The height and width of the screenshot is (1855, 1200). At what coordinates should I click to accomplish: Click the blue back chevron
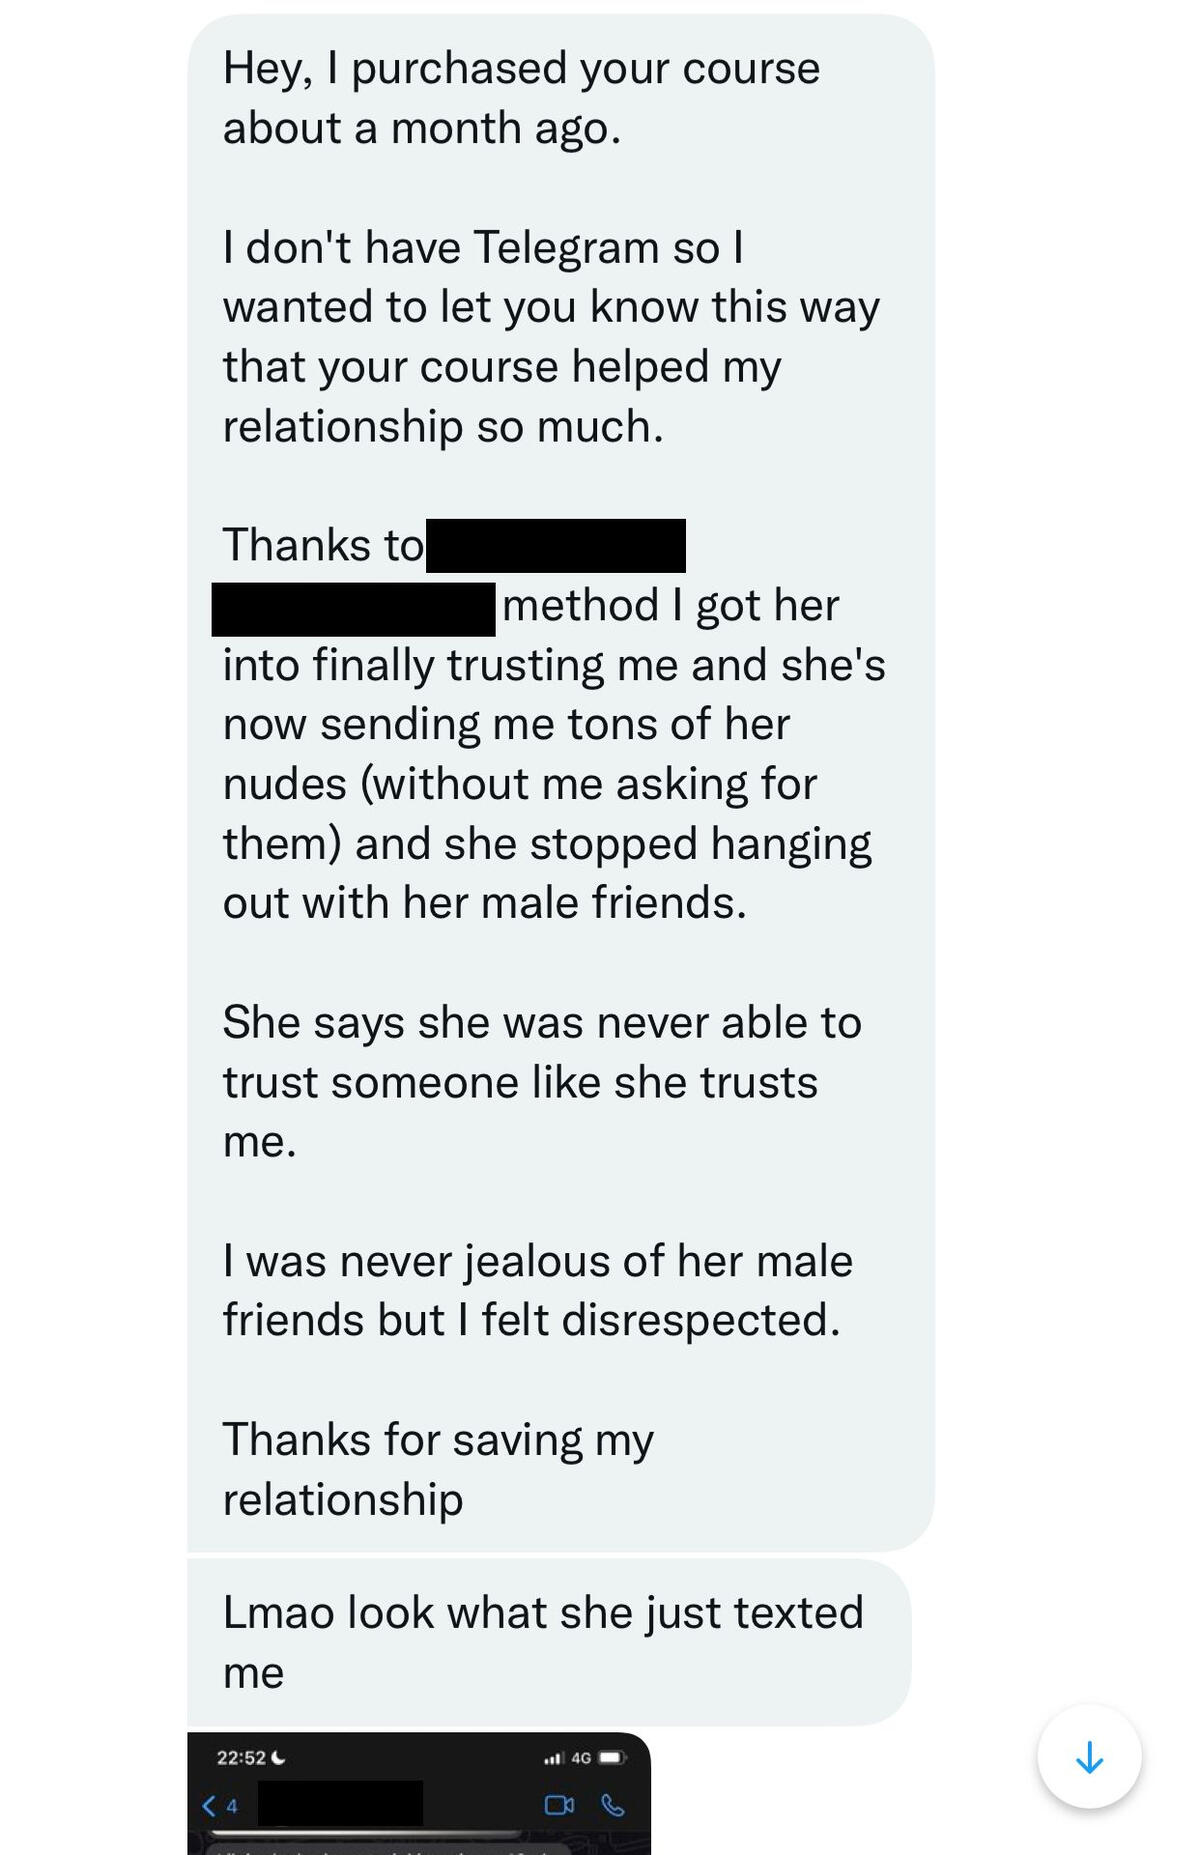point(209,1805)
